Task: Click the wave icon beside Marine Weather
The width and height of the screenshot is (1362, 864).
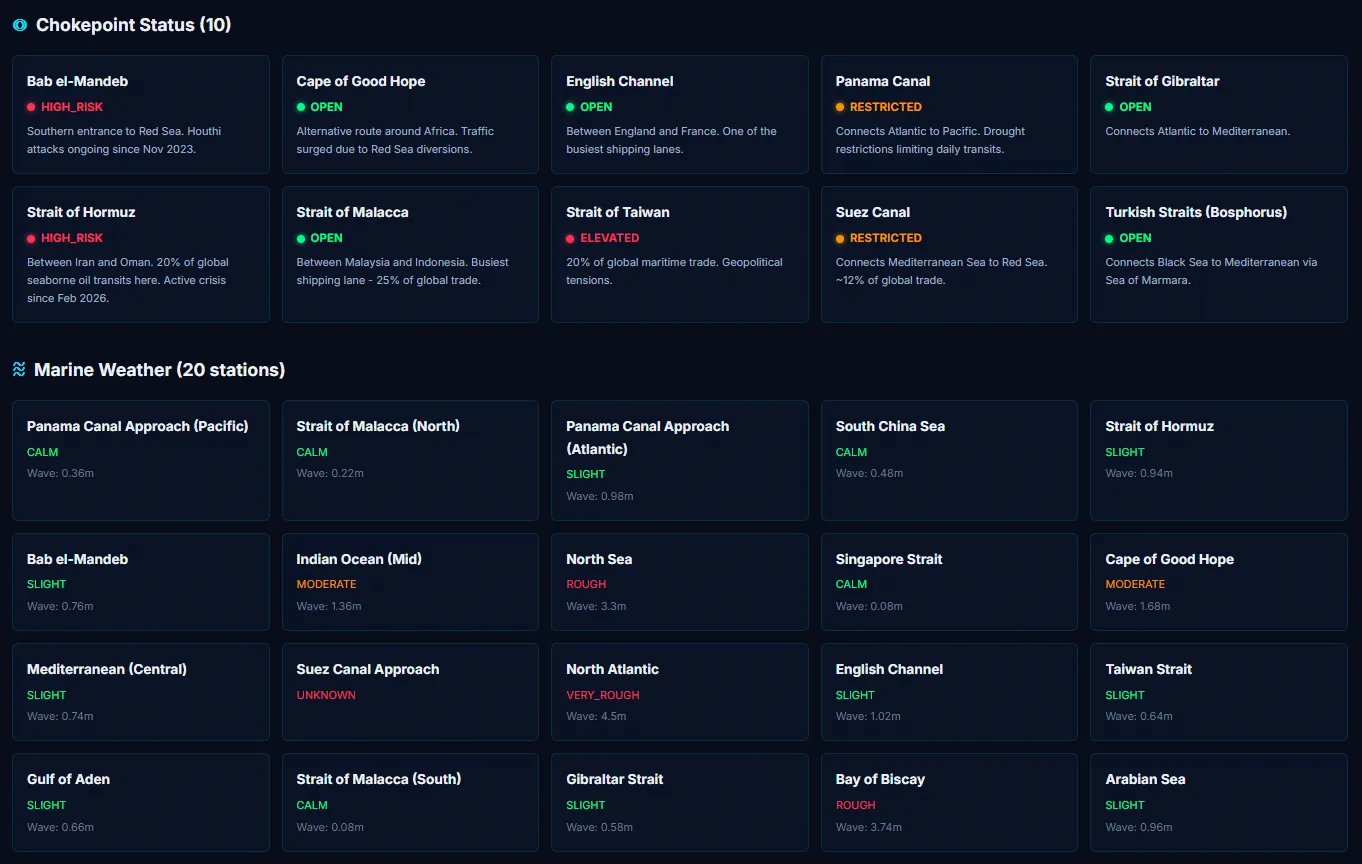Action: [19, 370]
